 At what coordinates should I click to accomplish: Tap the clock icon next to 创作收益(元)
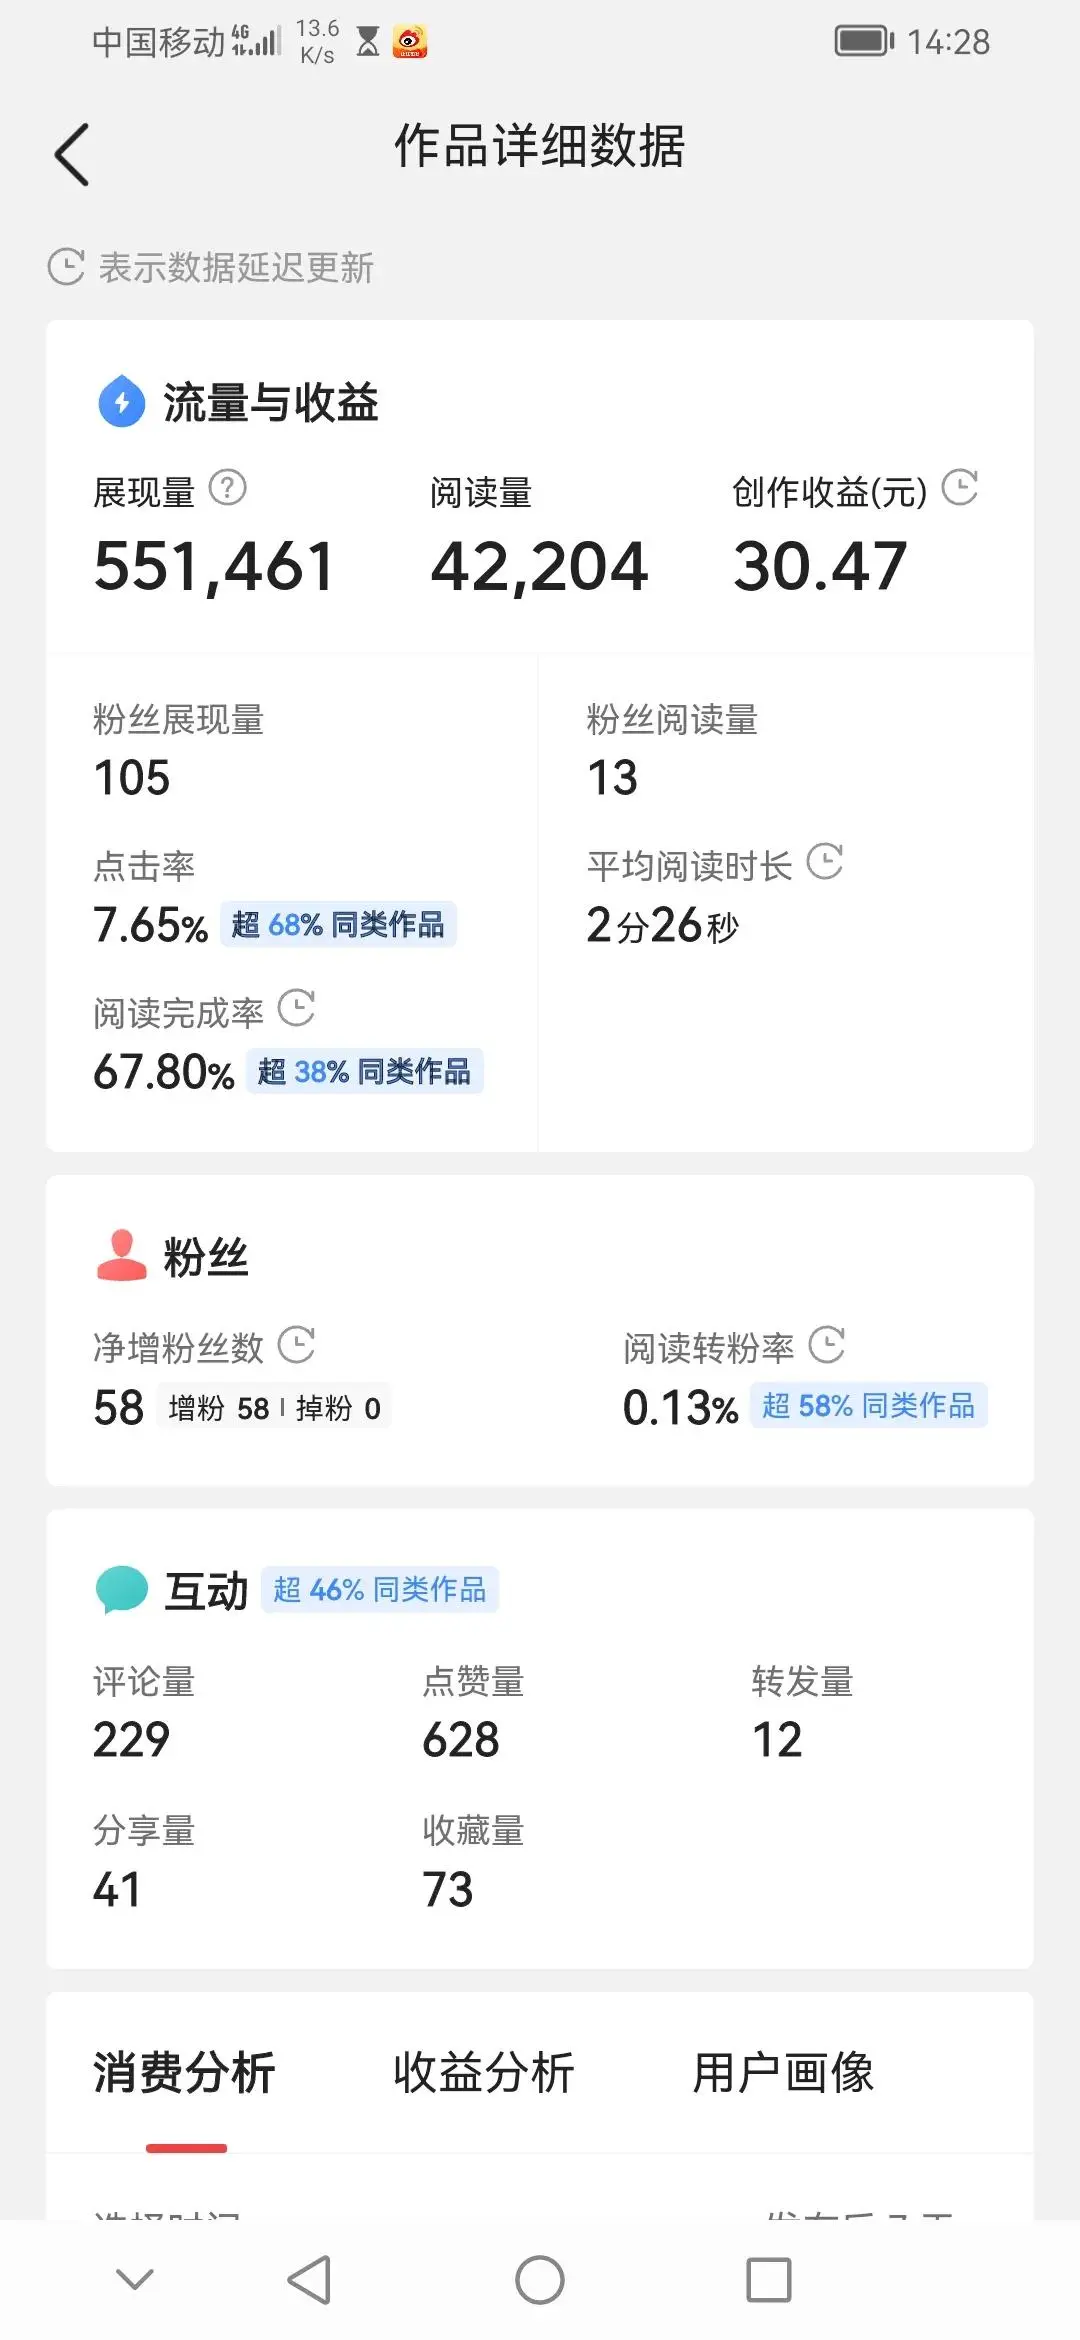coord(960,488)
